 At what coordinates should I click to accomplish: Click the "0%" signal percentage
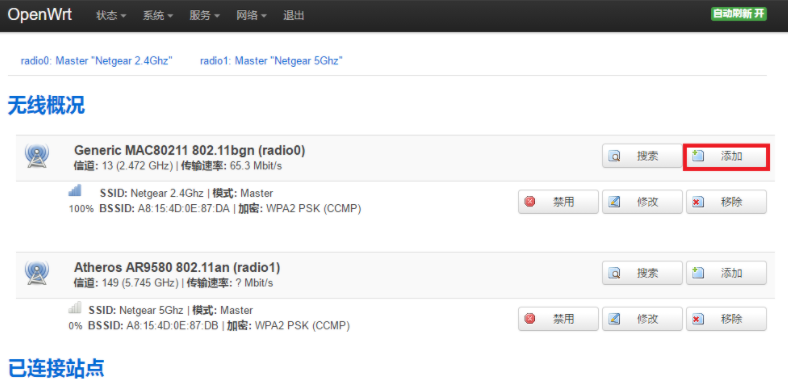point(75,326)
